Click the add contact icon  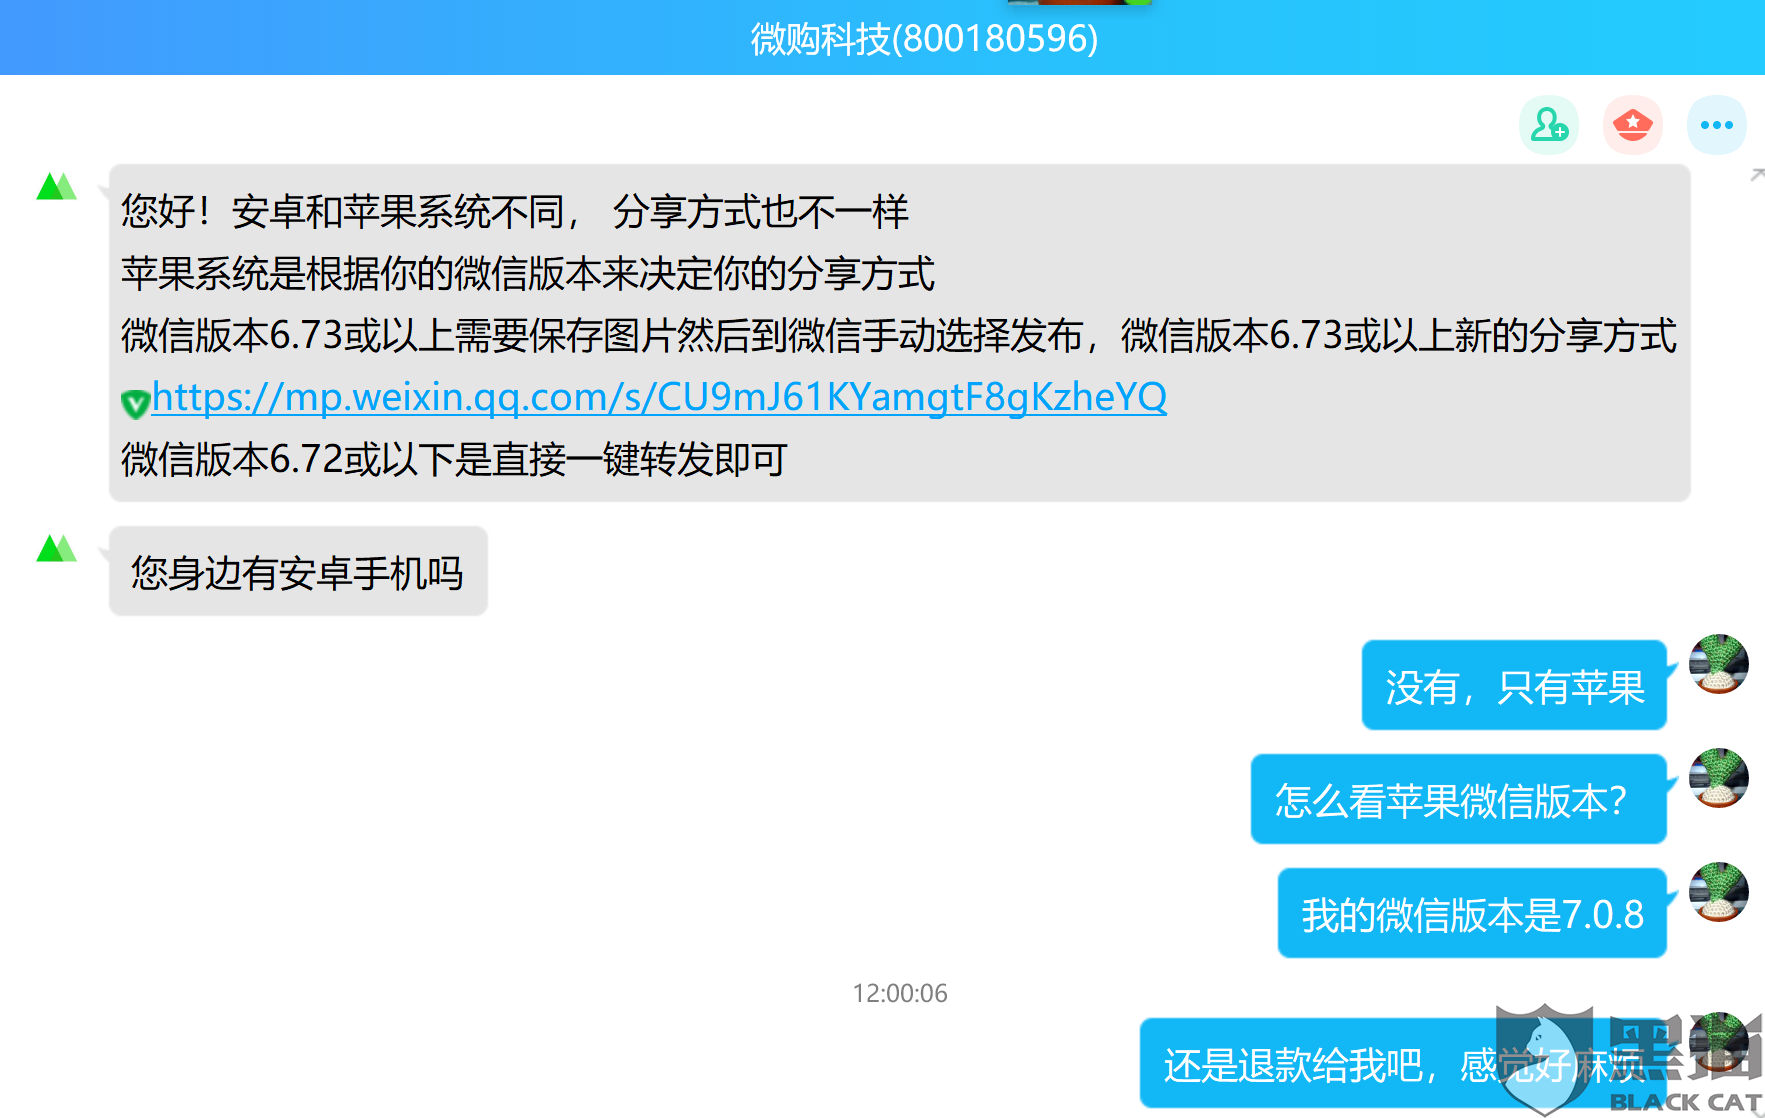[1548, 124]
